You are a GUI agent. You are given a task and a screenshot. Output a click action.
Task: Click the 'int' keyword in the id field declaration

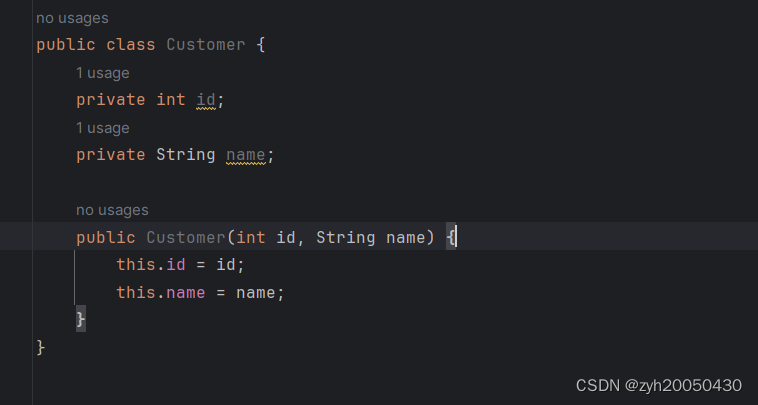[x=171, y=100]
